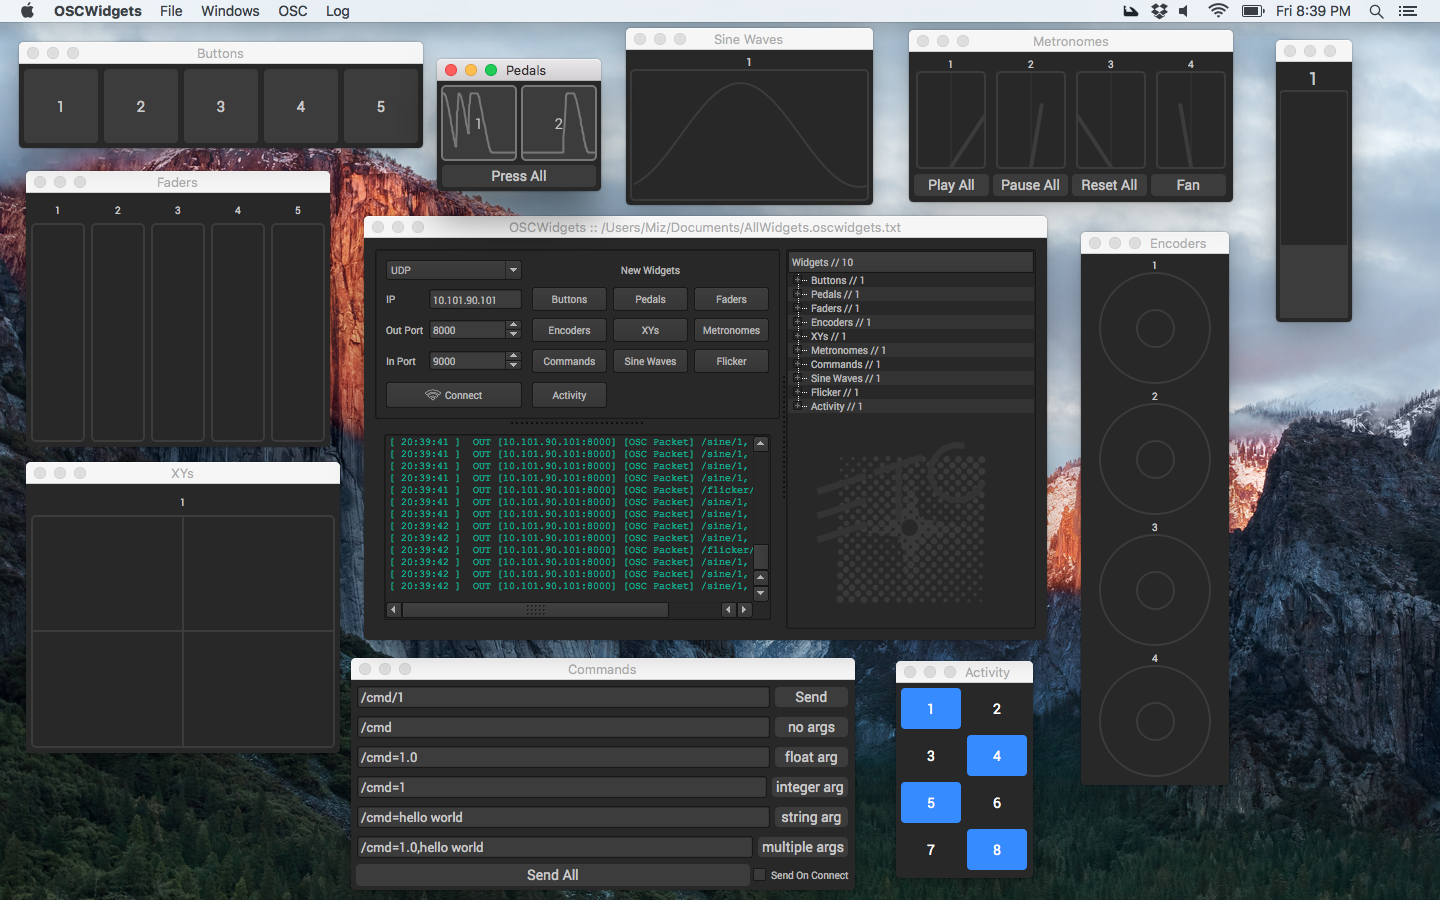Click metronome 2 widget
The width and height of the screenshot is (1440, 900).
(1031, 120)
